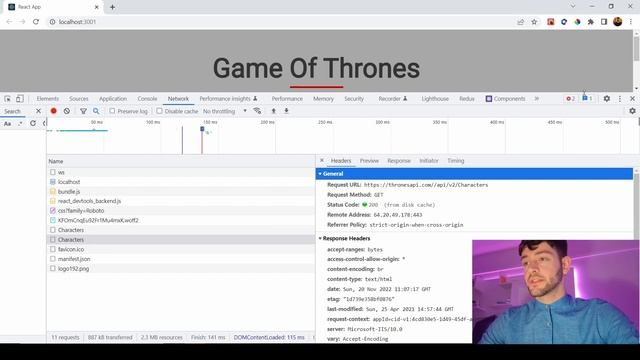The image size is (640, 360).
Task: Switch to the Console tab
Action: coord(147,99)
